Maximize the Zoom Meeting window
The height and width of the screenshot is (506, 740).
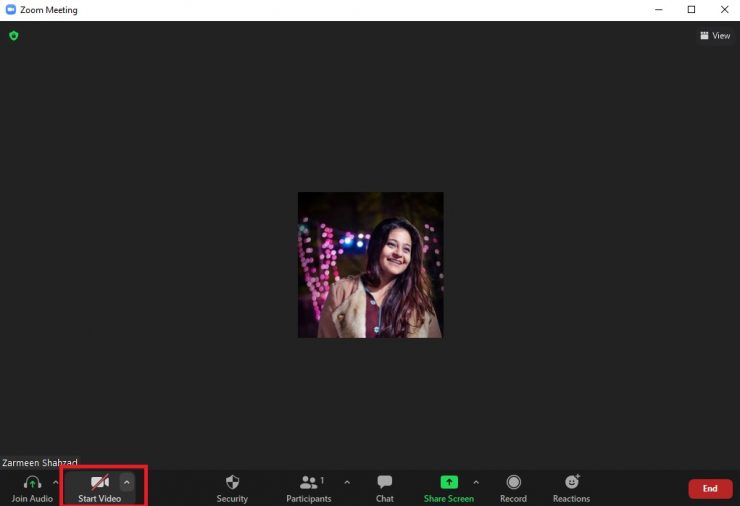691,9
